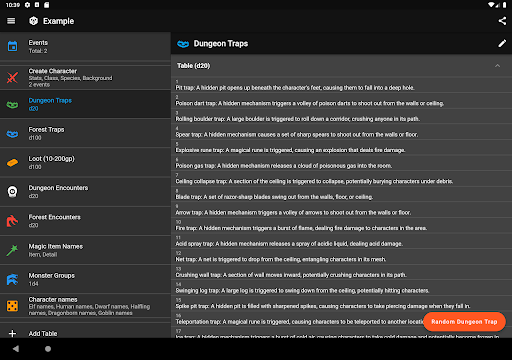The image size is (512, 360).
Task: Select the Pit trap table entry
Action: point(341,85)
